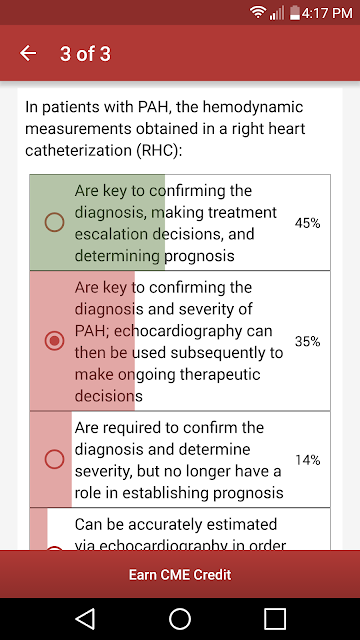Image resolution: width=360 pixels, height=640 pixels.
Task: Tap the 3 of 3 title
Action: coord(85,53)
